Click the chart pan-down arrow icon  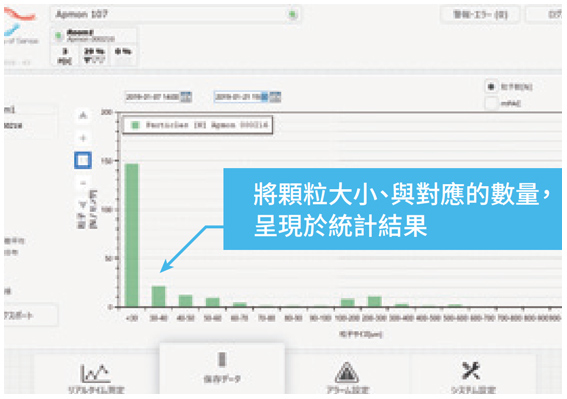83,205
